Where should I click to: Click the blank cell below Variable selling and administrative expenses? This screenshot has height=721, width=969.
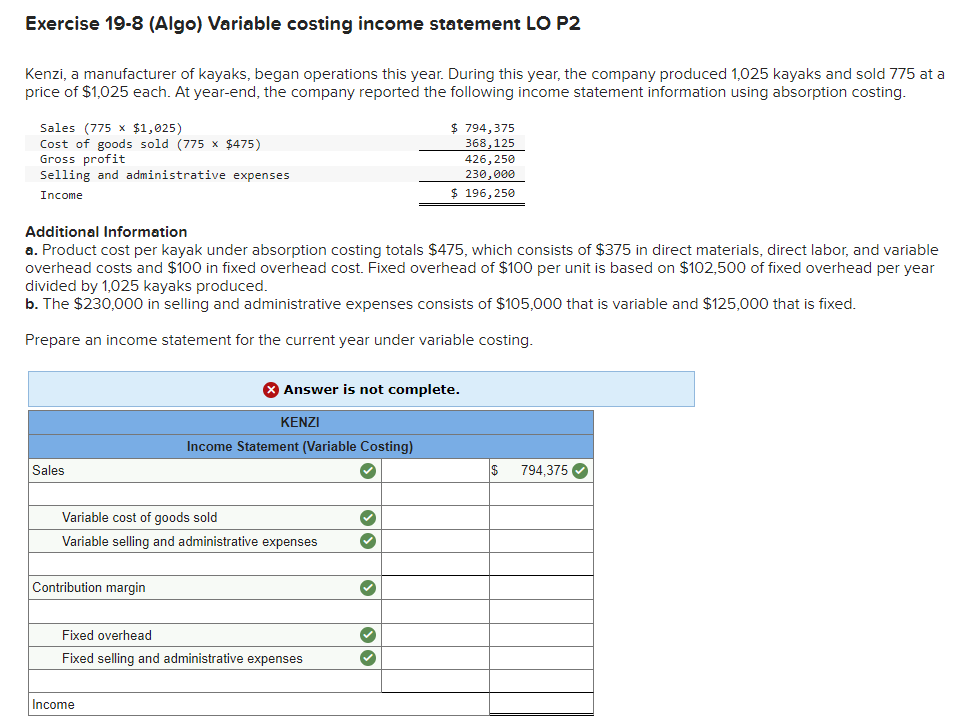click(435, 564)
